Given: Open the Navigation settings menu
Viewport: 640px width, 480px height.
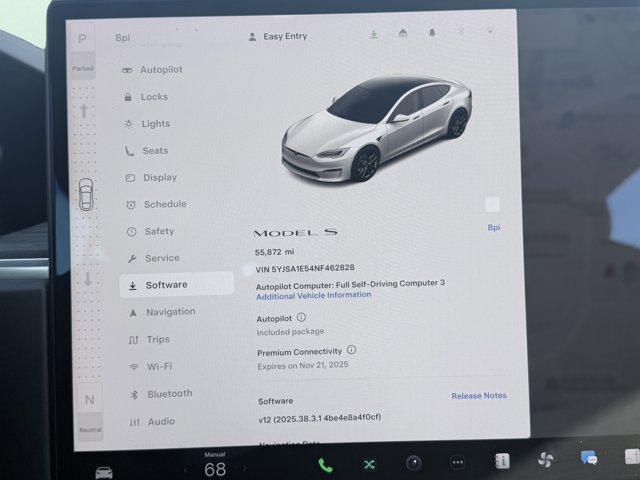Looking at the screenshot, I should tap(170, 312).
